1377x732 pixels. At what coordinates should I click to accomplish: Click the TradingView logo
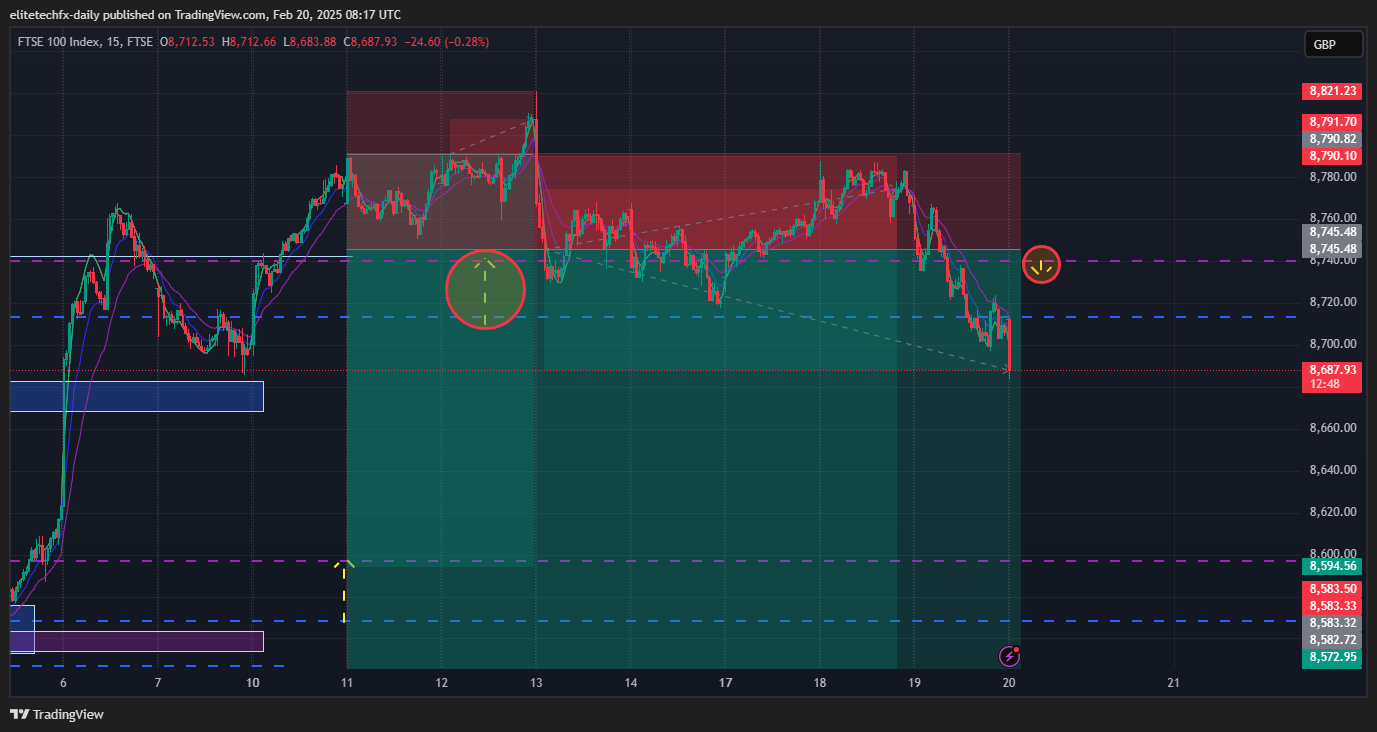point(57,714)
